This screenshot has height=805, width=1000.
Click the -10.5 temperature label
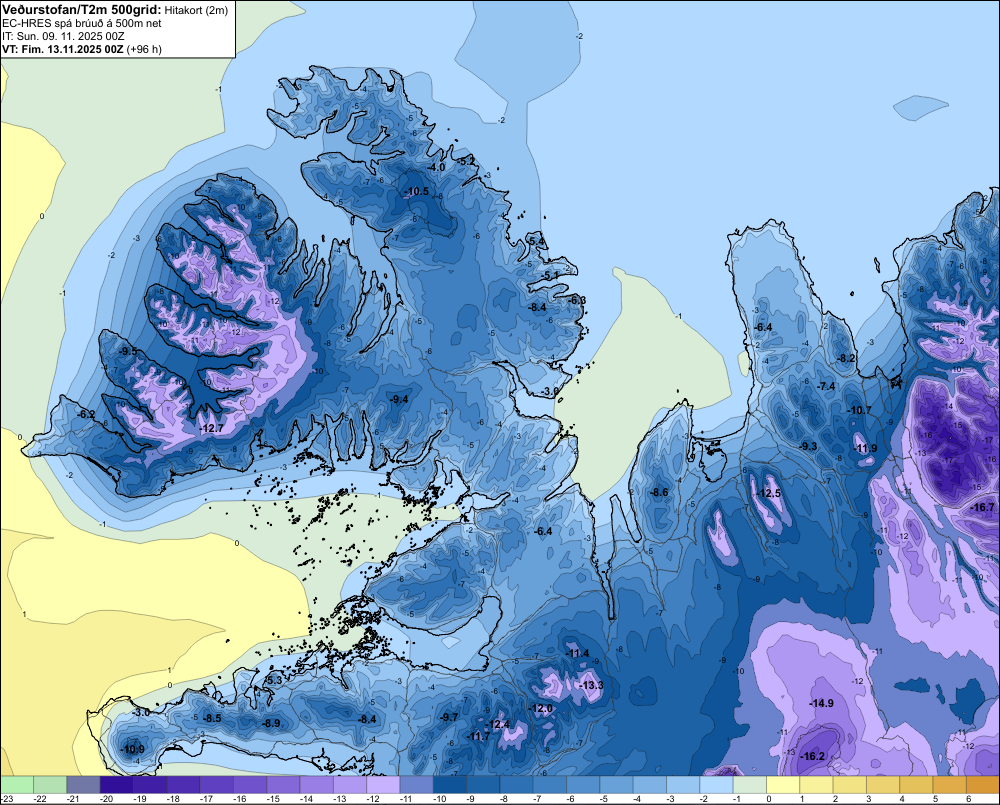click(417, 191)
